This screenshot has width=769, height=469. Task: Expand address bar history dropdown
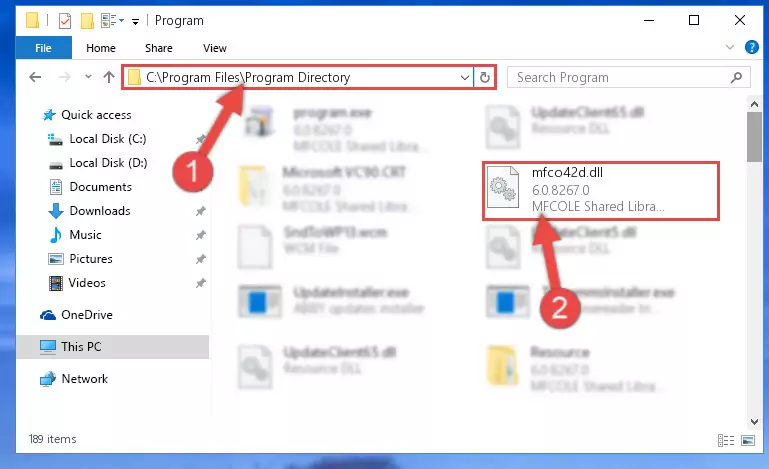tap(464, 78)
